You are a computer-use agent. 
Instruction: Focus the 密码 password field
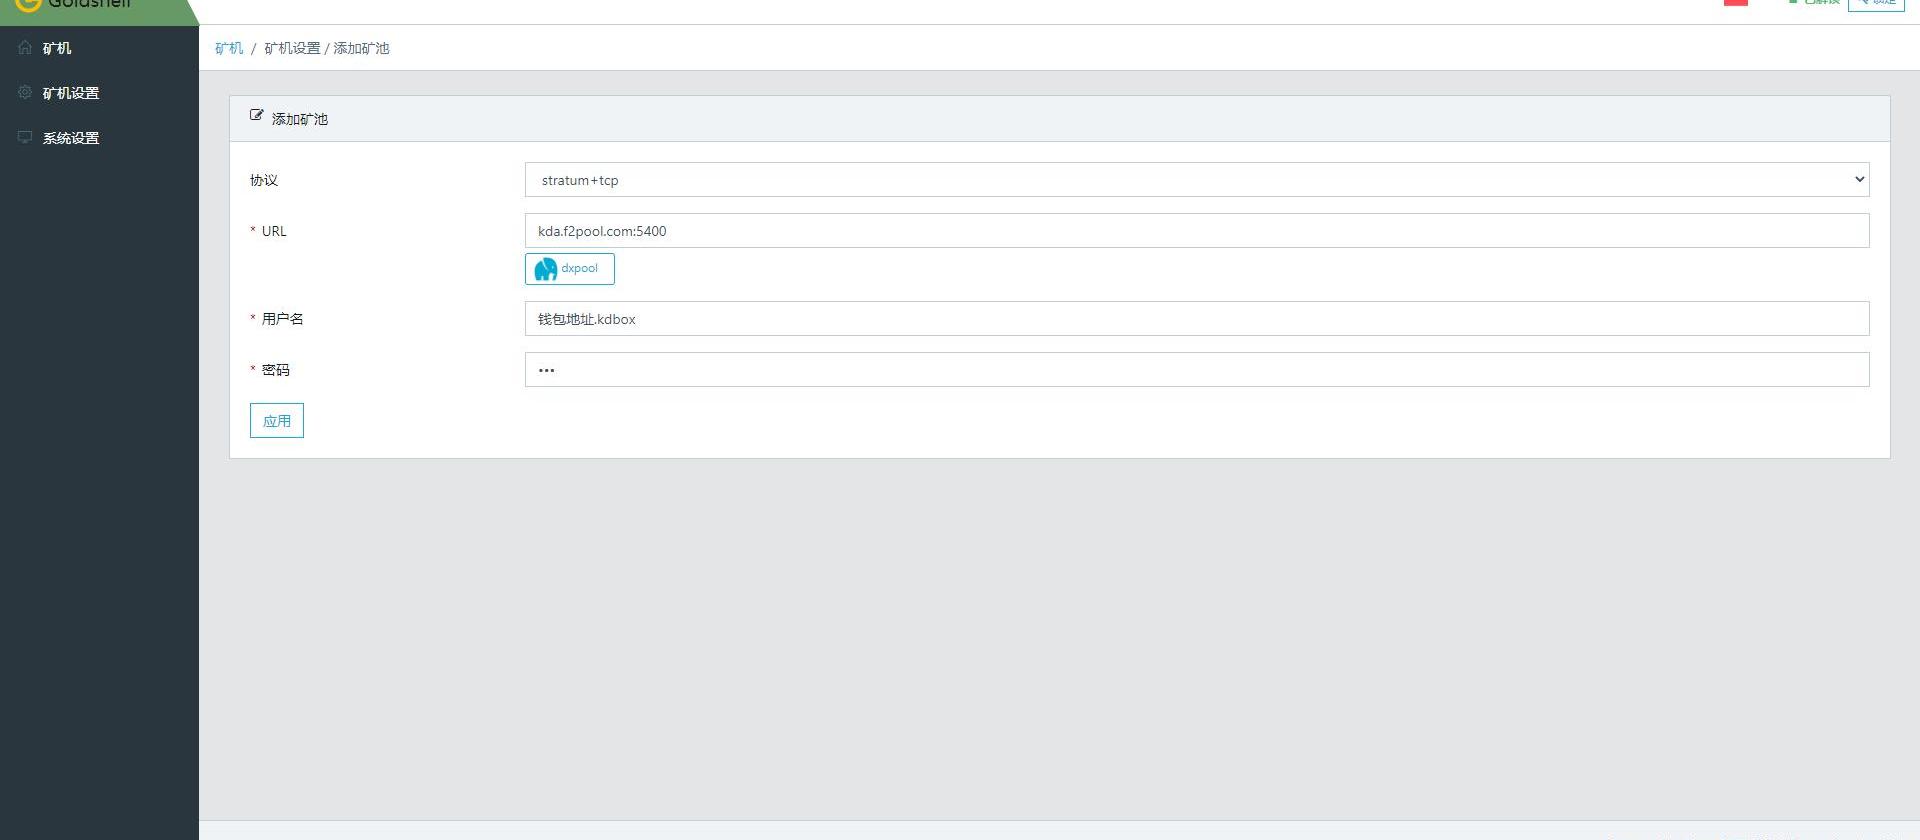(x=1197, y=370)
